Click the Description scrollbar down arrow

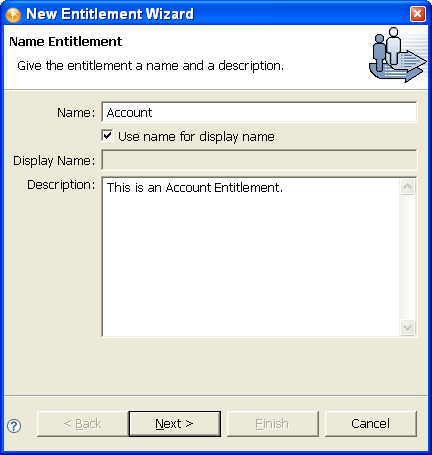tap(408, 327)
